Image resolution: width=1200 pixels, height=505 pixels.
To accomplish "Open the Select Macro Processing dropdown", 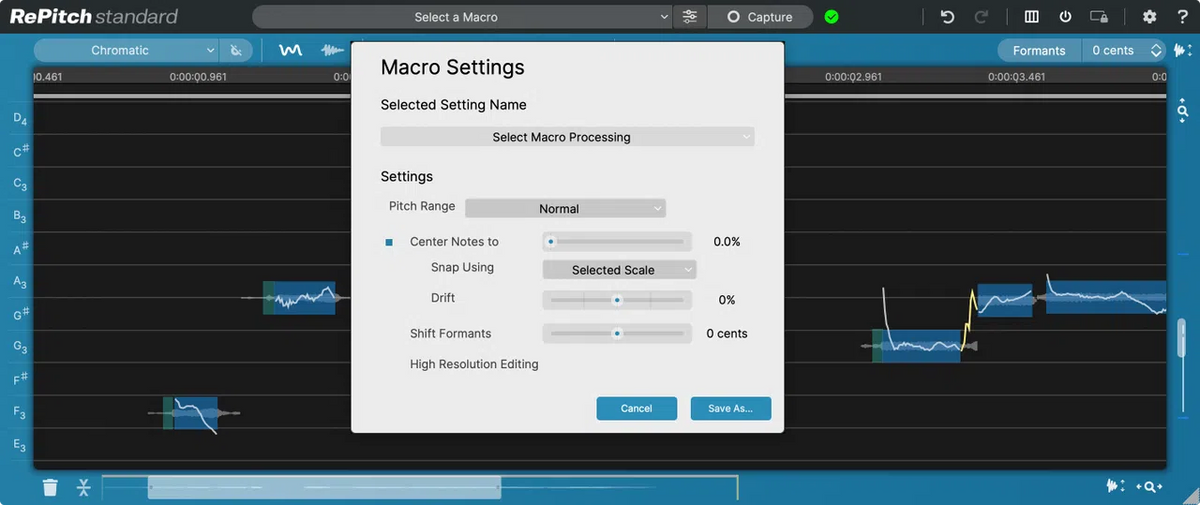I will click(x=567, y=137).
